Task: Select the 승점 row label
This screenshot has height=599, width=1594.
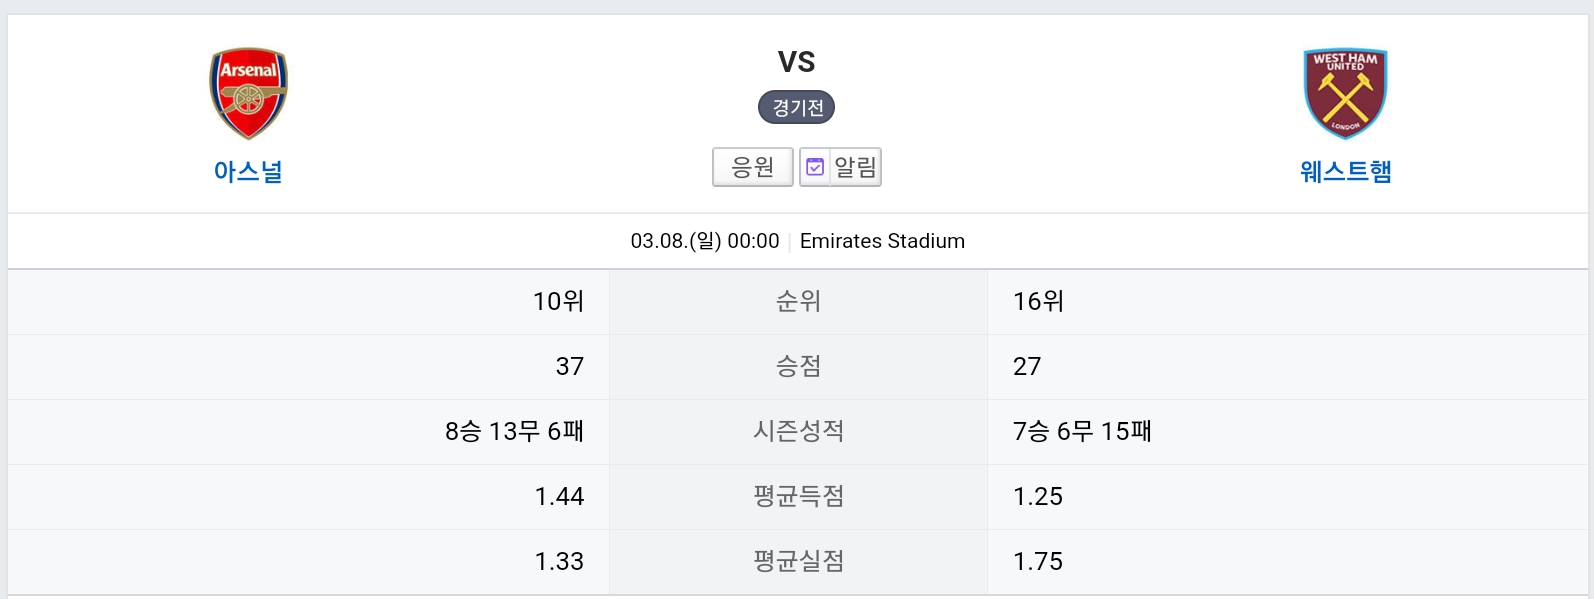Action: [x=798, y=366]
